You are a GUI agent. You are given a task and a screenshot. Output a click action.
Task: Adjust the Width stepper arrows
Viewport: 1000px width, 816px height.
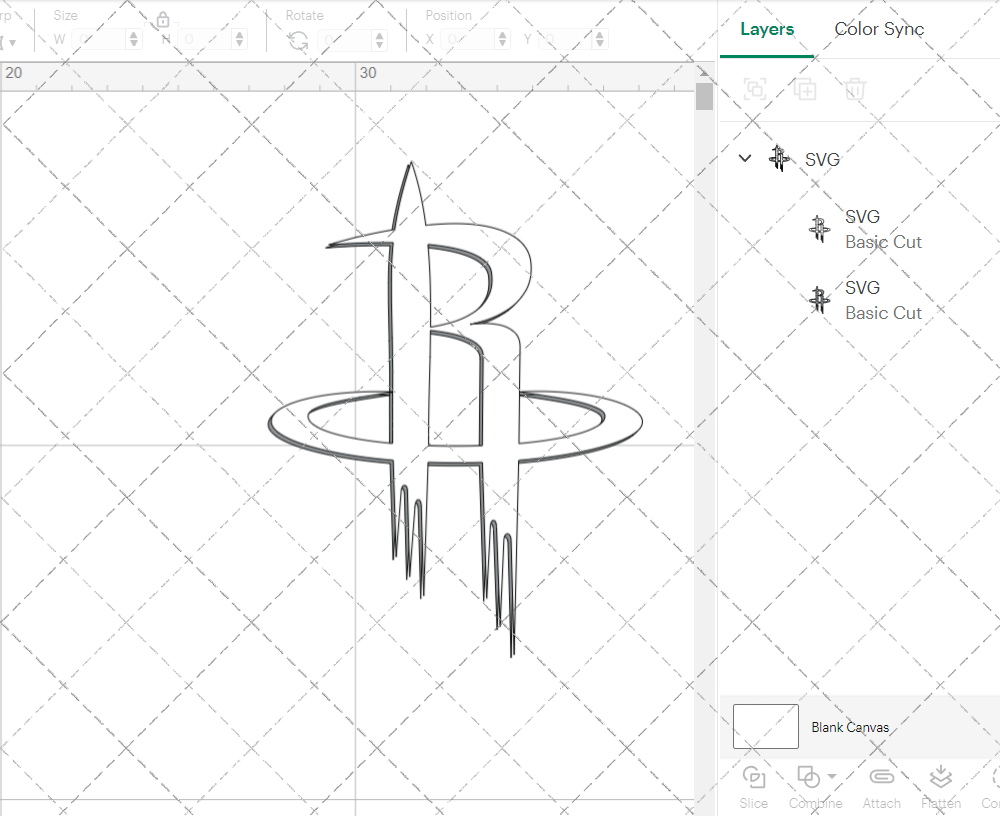(x=134, y=40)
